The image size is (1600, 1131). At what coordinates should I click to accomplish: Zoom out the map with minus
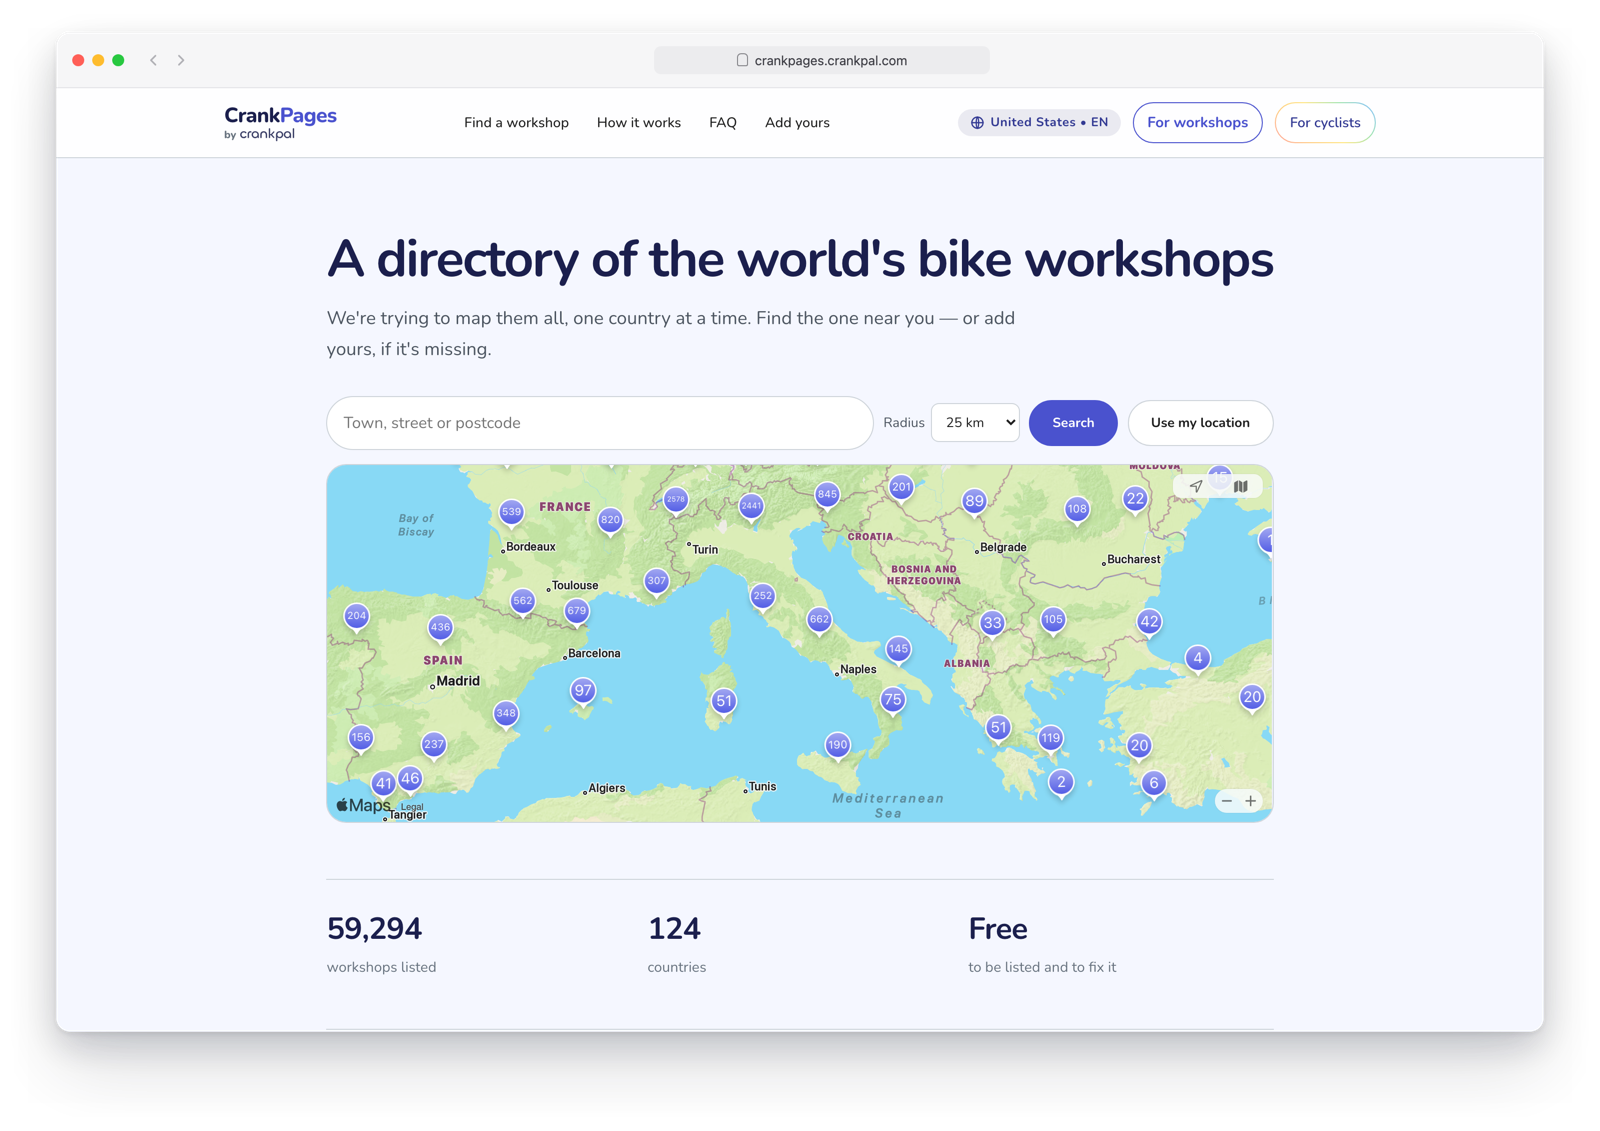pos(1227,801)
